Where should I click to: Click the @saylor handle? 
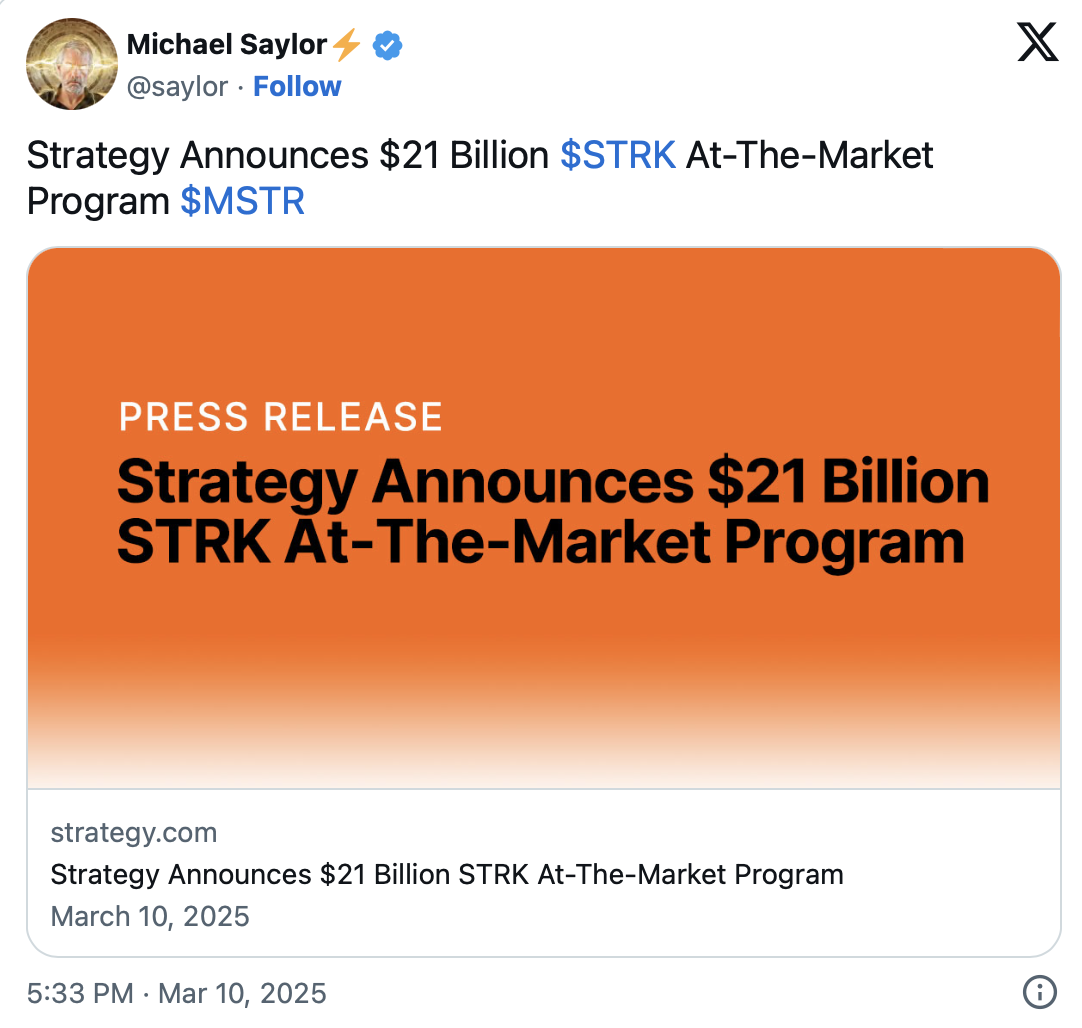(x=177, y=87)
